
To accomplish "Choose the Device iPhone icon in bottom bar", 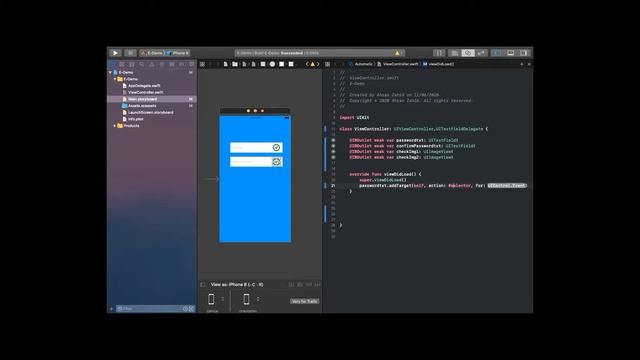I will (211, 299).
